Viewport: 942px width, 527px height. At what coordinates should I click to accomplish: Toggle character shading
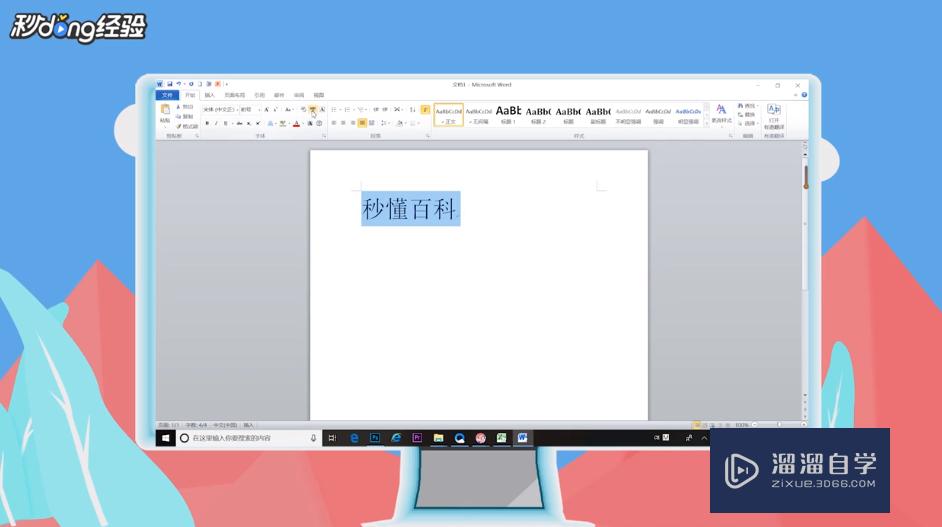click(310, 123)
